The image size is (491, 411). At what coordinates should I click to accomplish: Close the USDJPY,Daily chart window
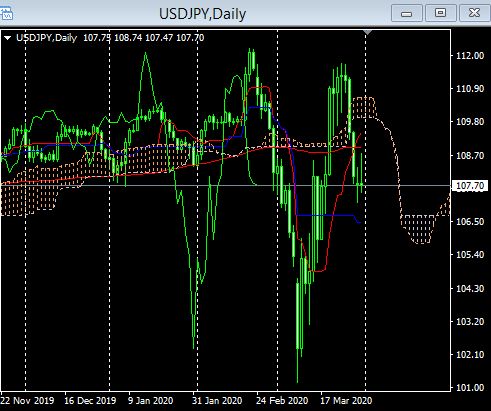coord(474,13)
